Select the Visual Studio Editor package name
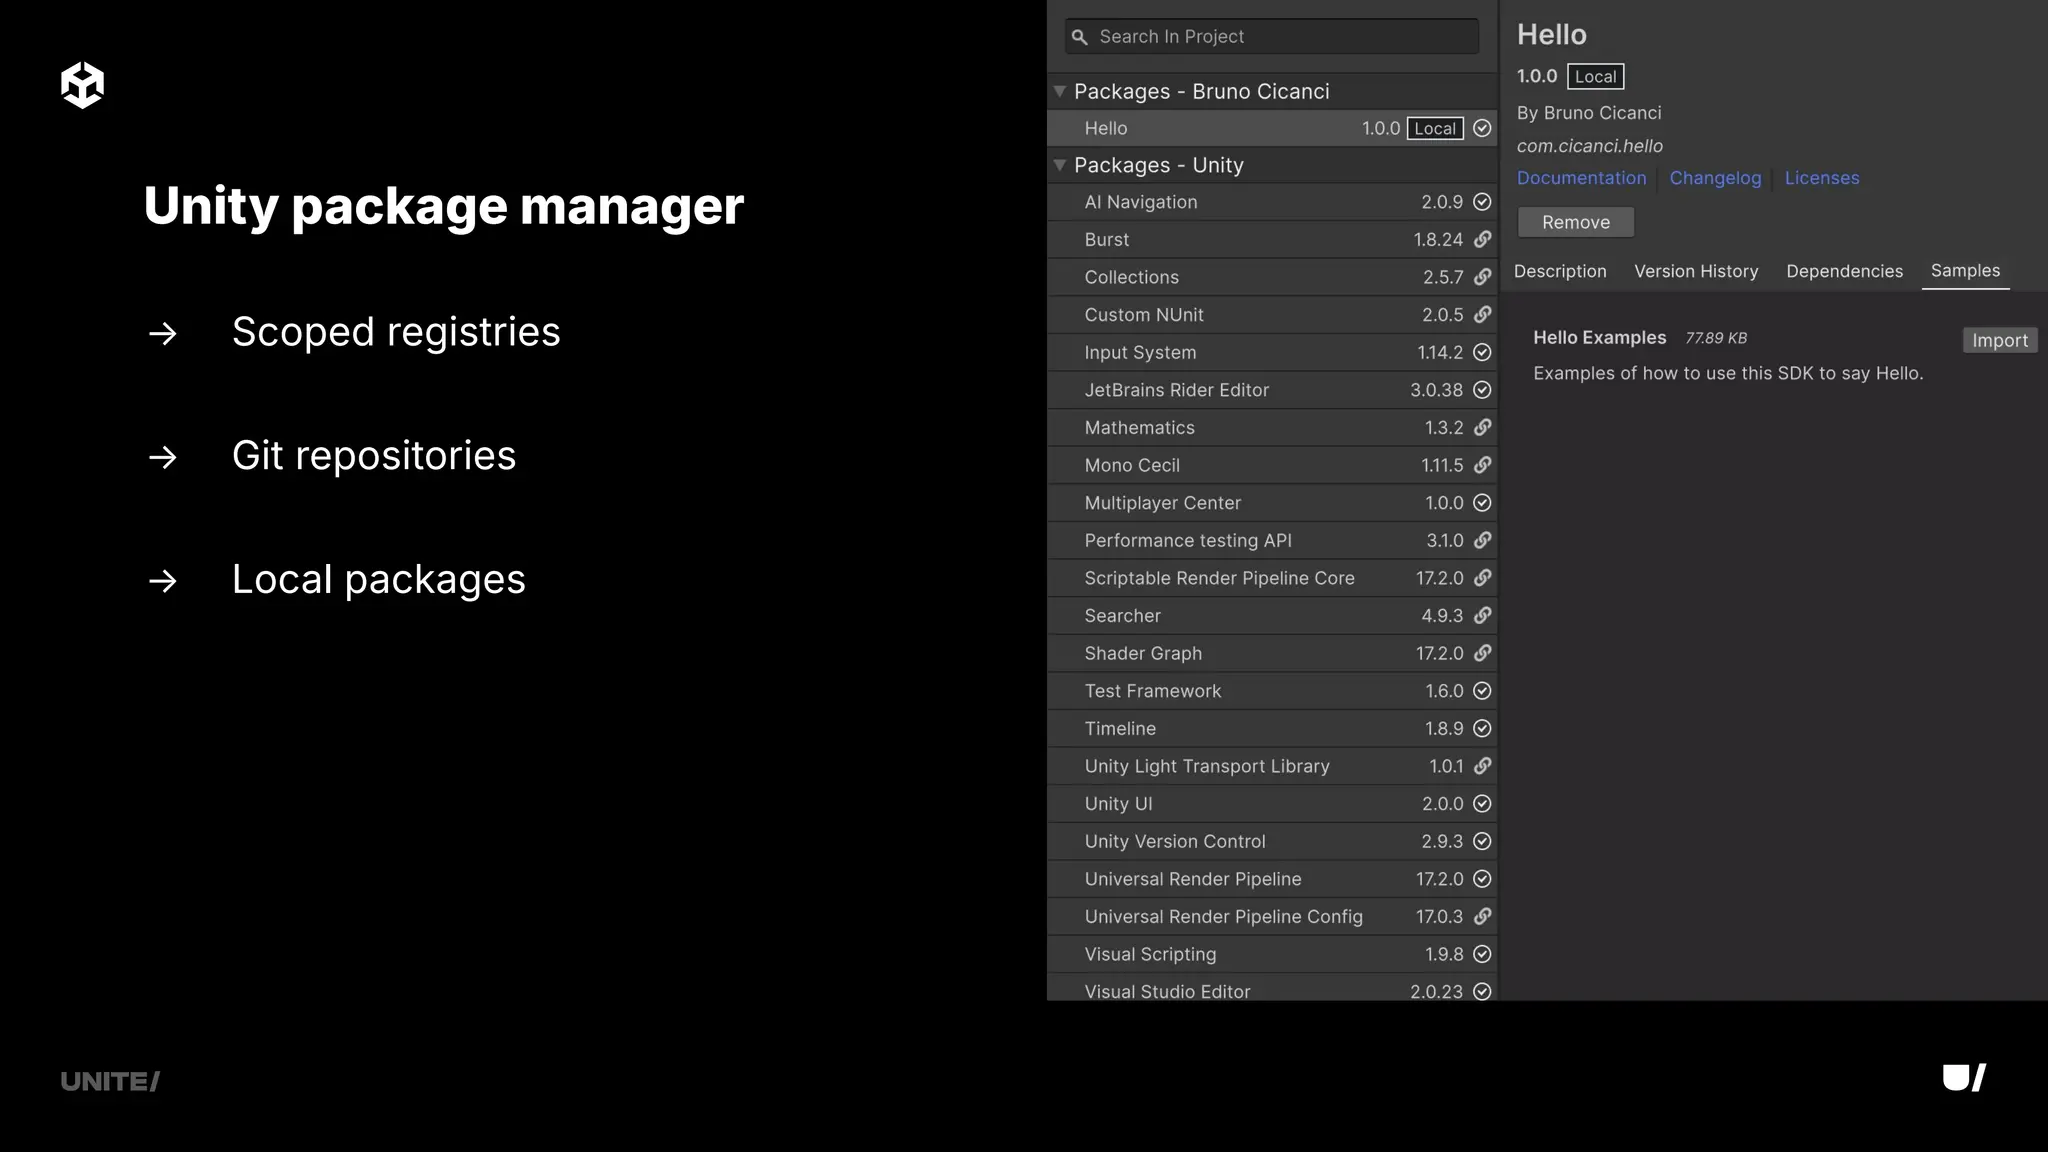Screen dimensions: 2048x1152 [1167, 991]
